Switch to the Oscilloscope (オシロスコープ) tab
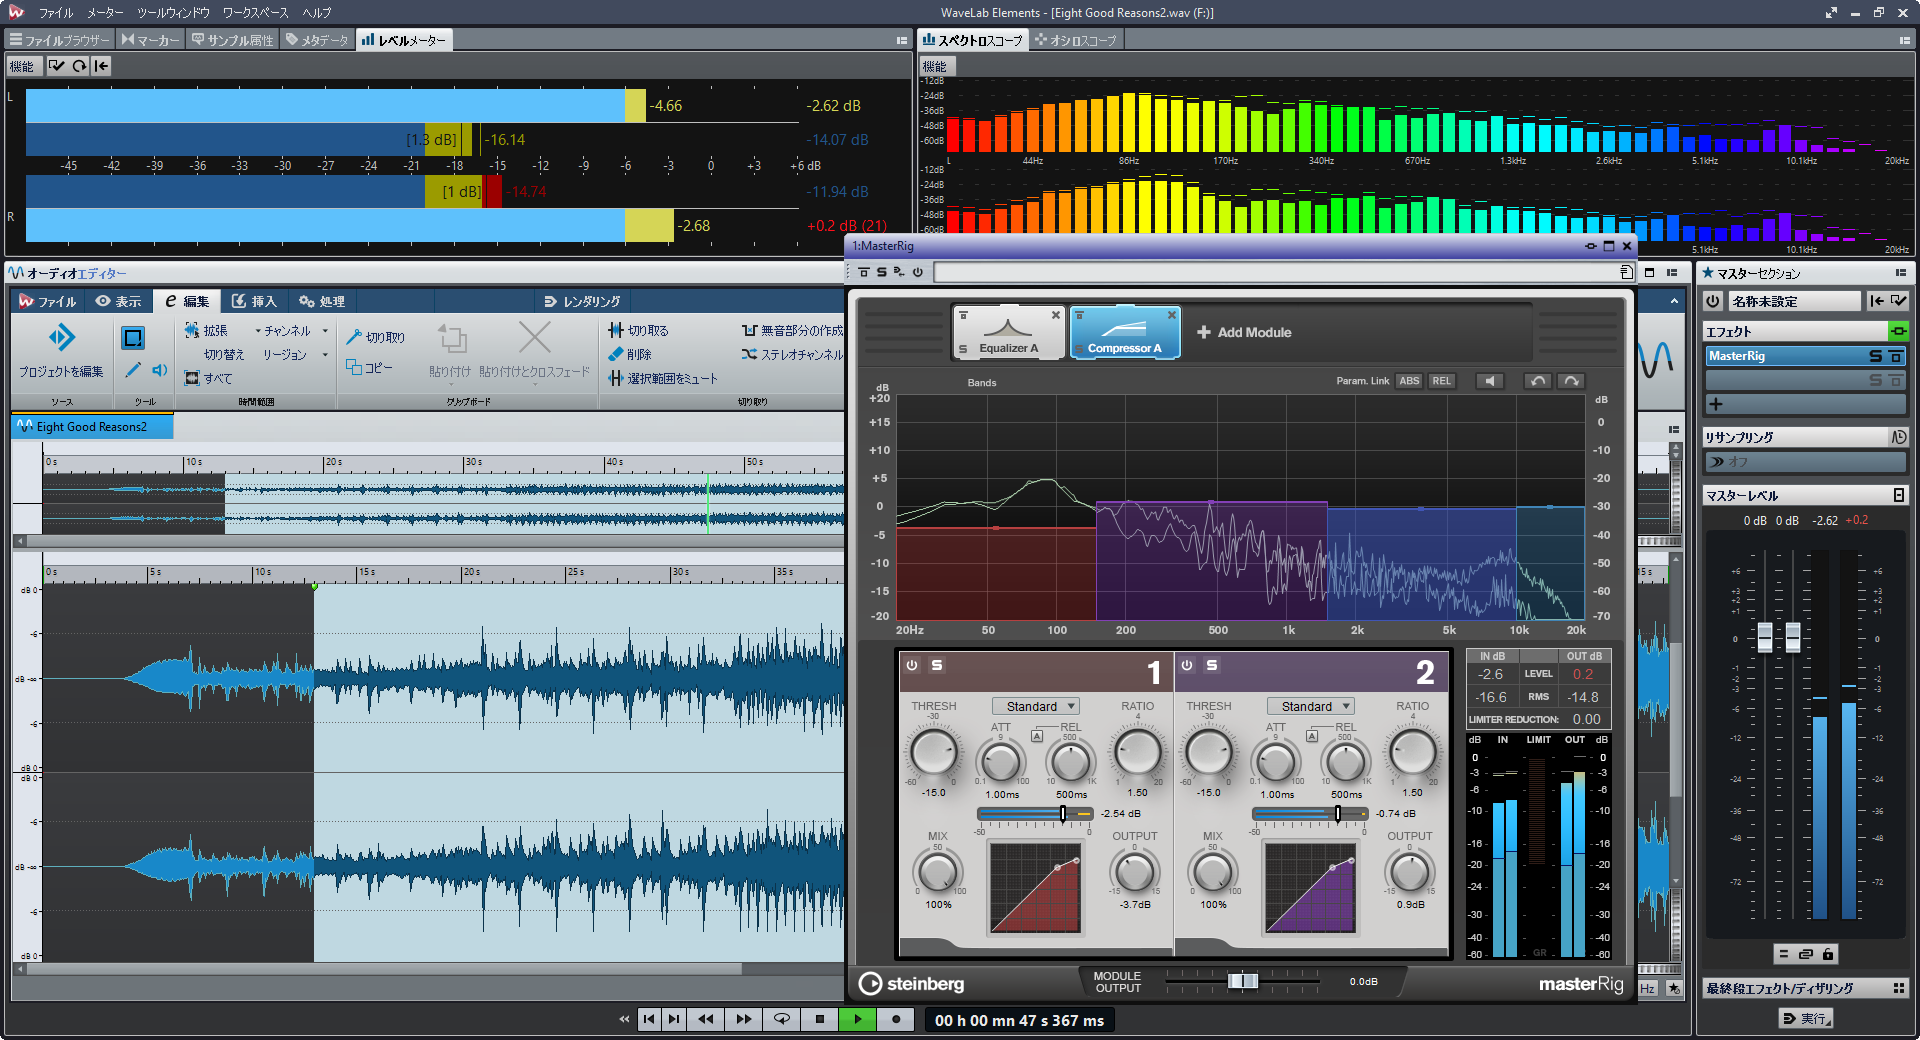The width and height of the screenshot is (1920, 1040). point(1076,40)
